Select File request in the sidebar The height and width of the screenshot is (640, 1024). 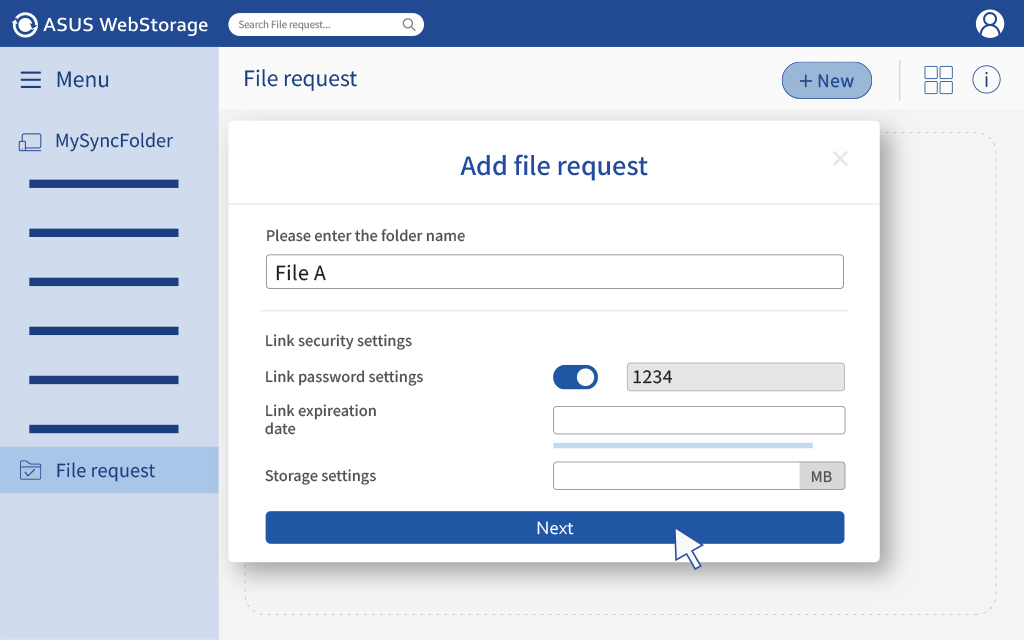click(109, 470)
